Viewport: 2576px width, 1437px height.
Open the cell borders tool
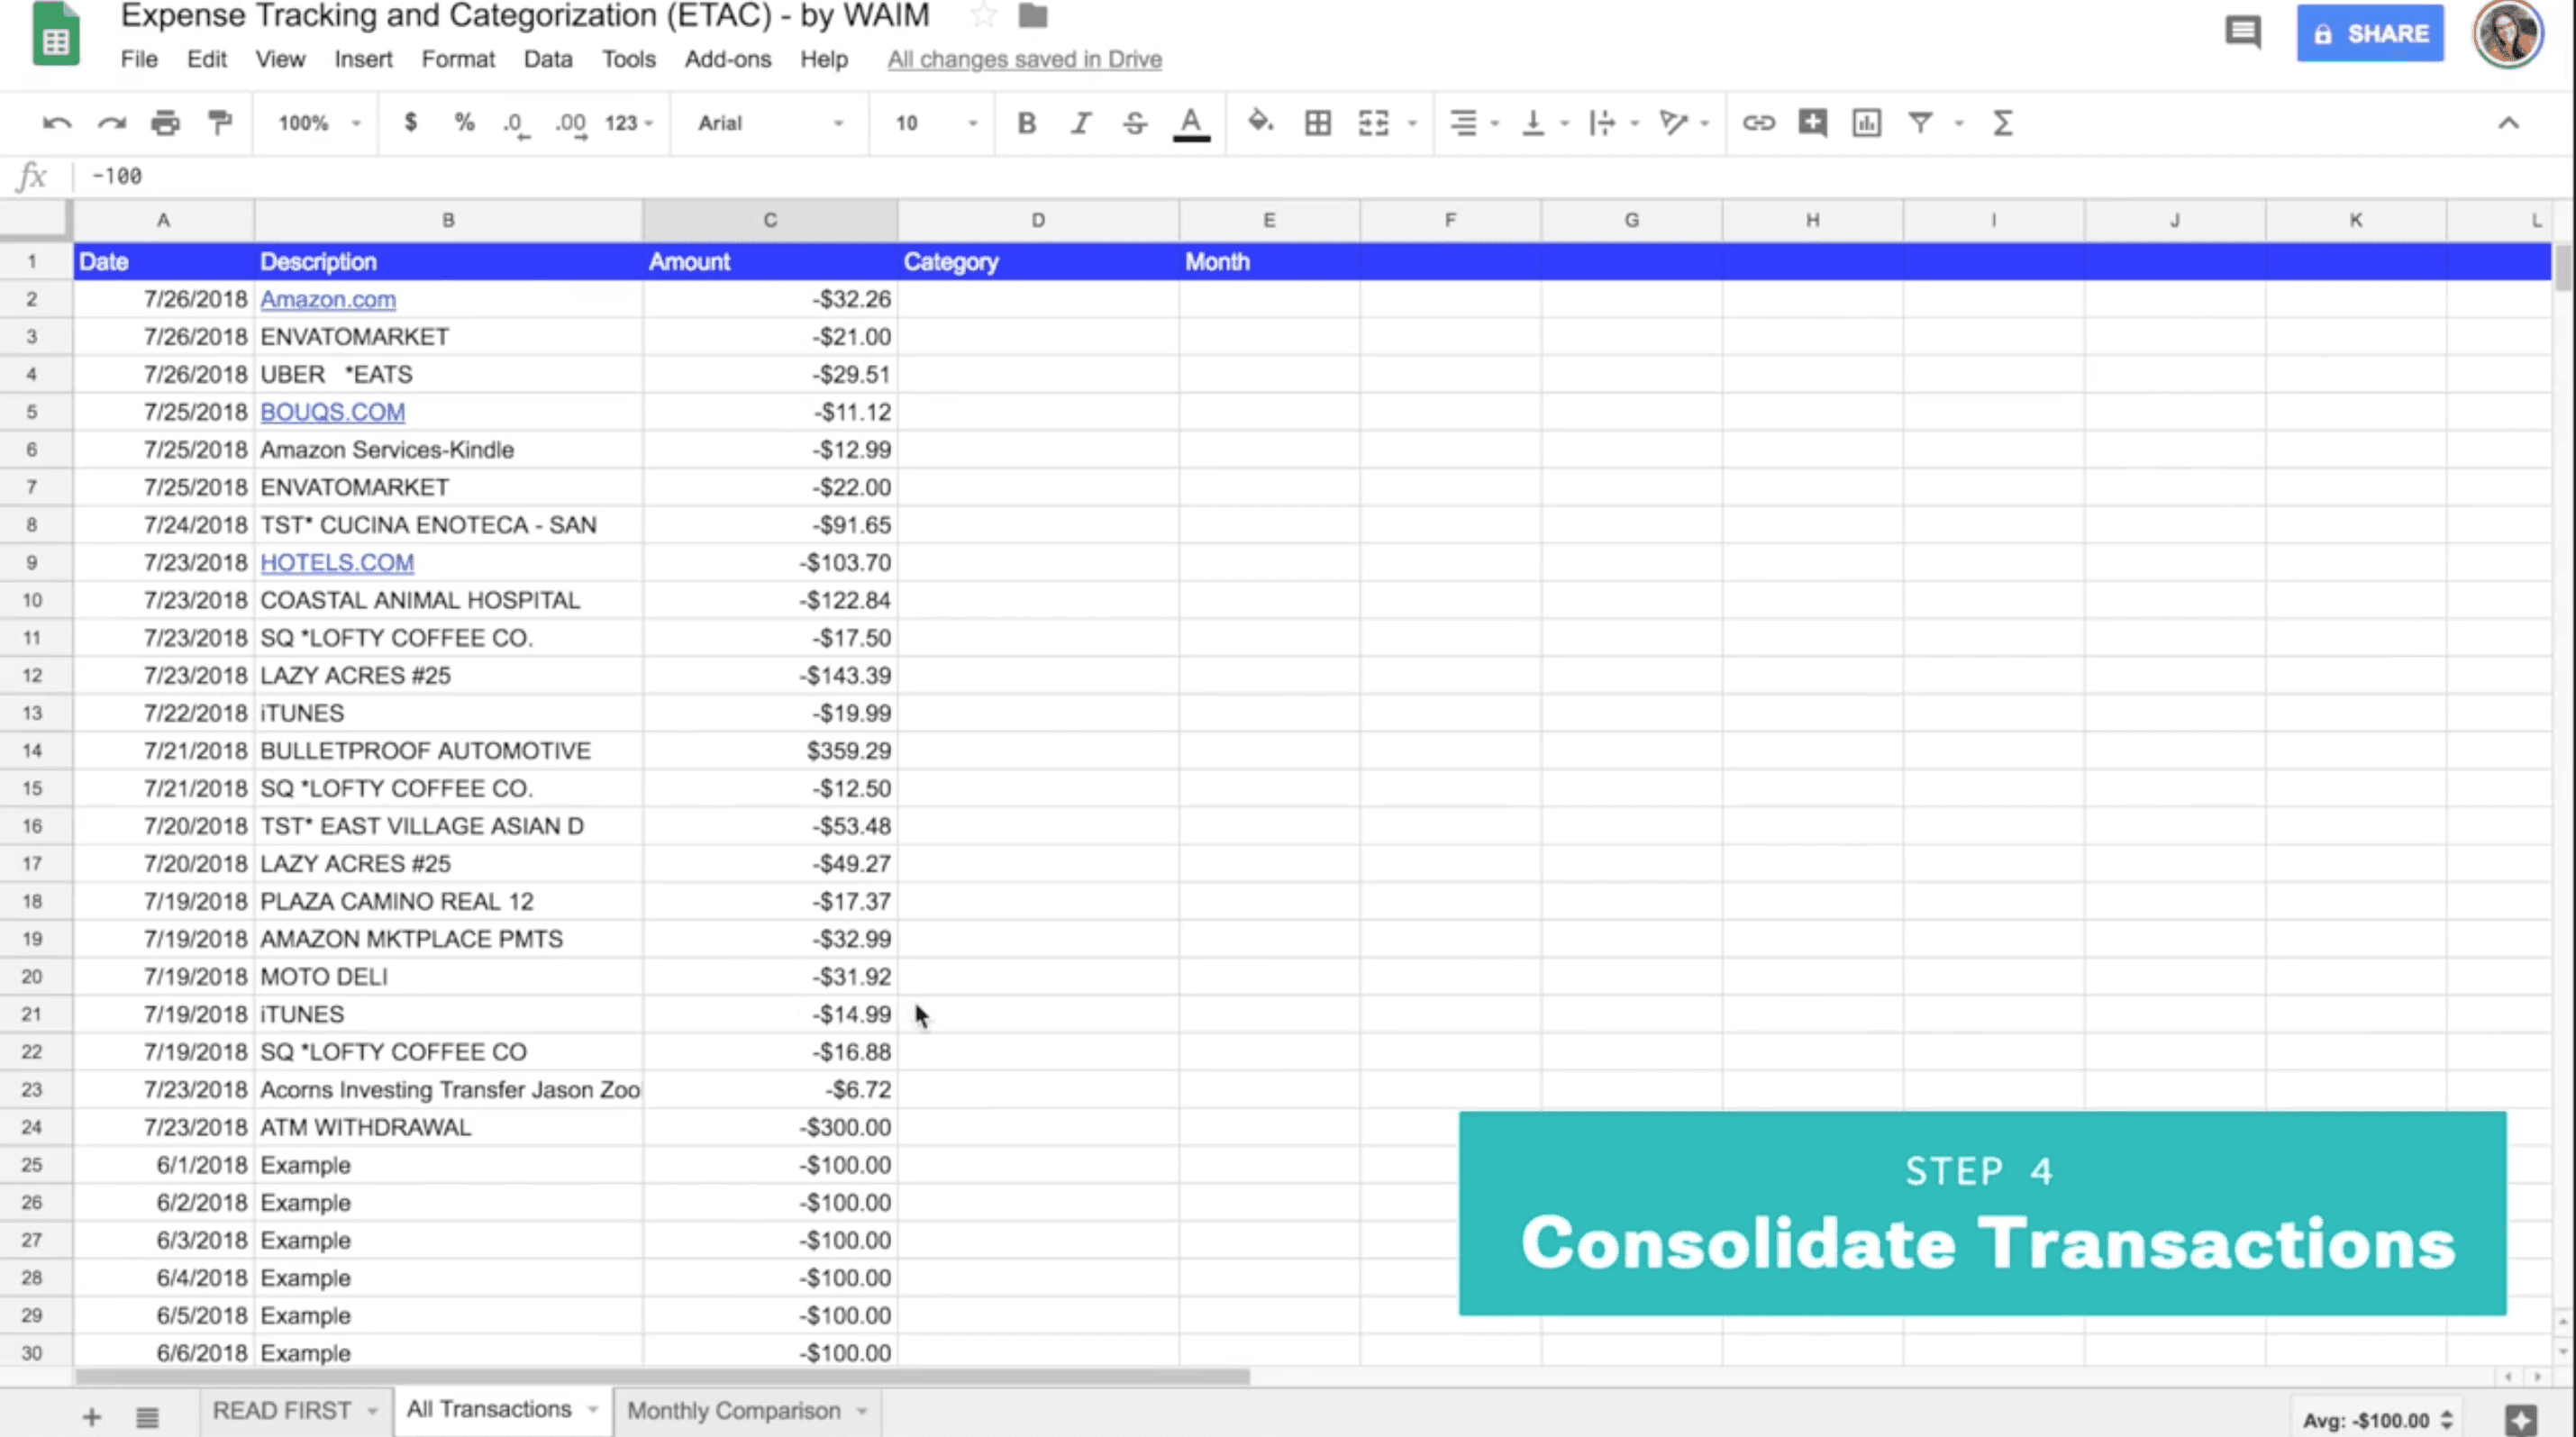1317,123
